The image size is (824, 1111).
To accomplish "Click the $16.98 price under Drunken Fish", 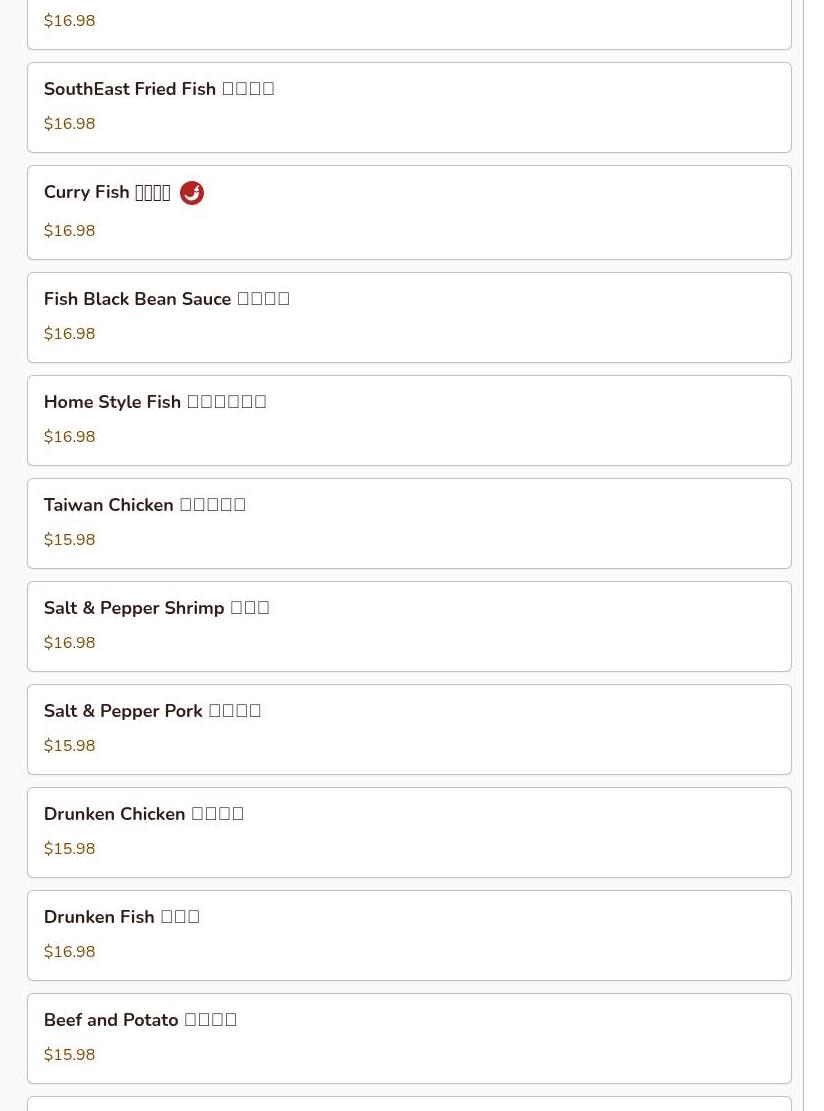I will coord(69,952).
